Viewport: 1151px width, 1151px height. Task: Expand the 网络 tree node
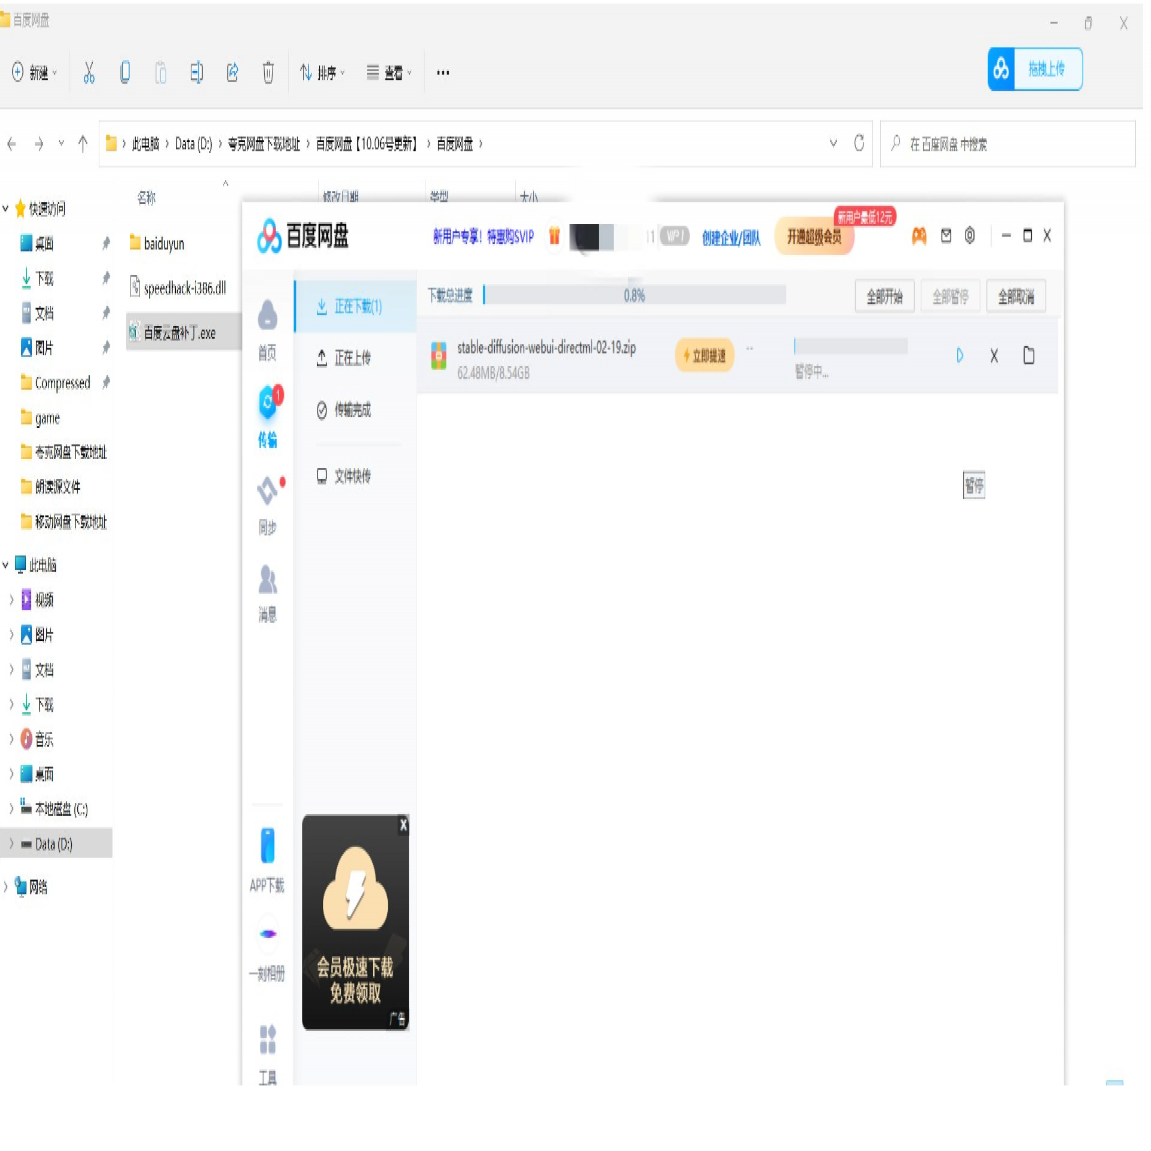5,886
